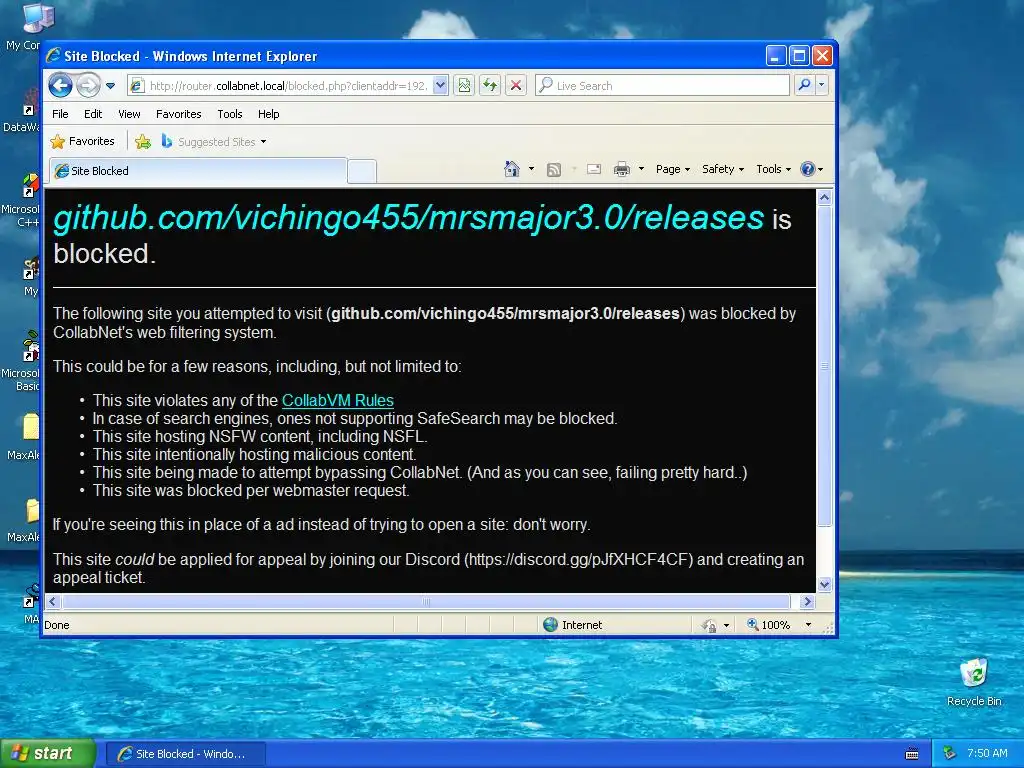This screenshot has width=1024, height=768.
Task: Expand the zoom level dropdown arrow
Action: 808,625
